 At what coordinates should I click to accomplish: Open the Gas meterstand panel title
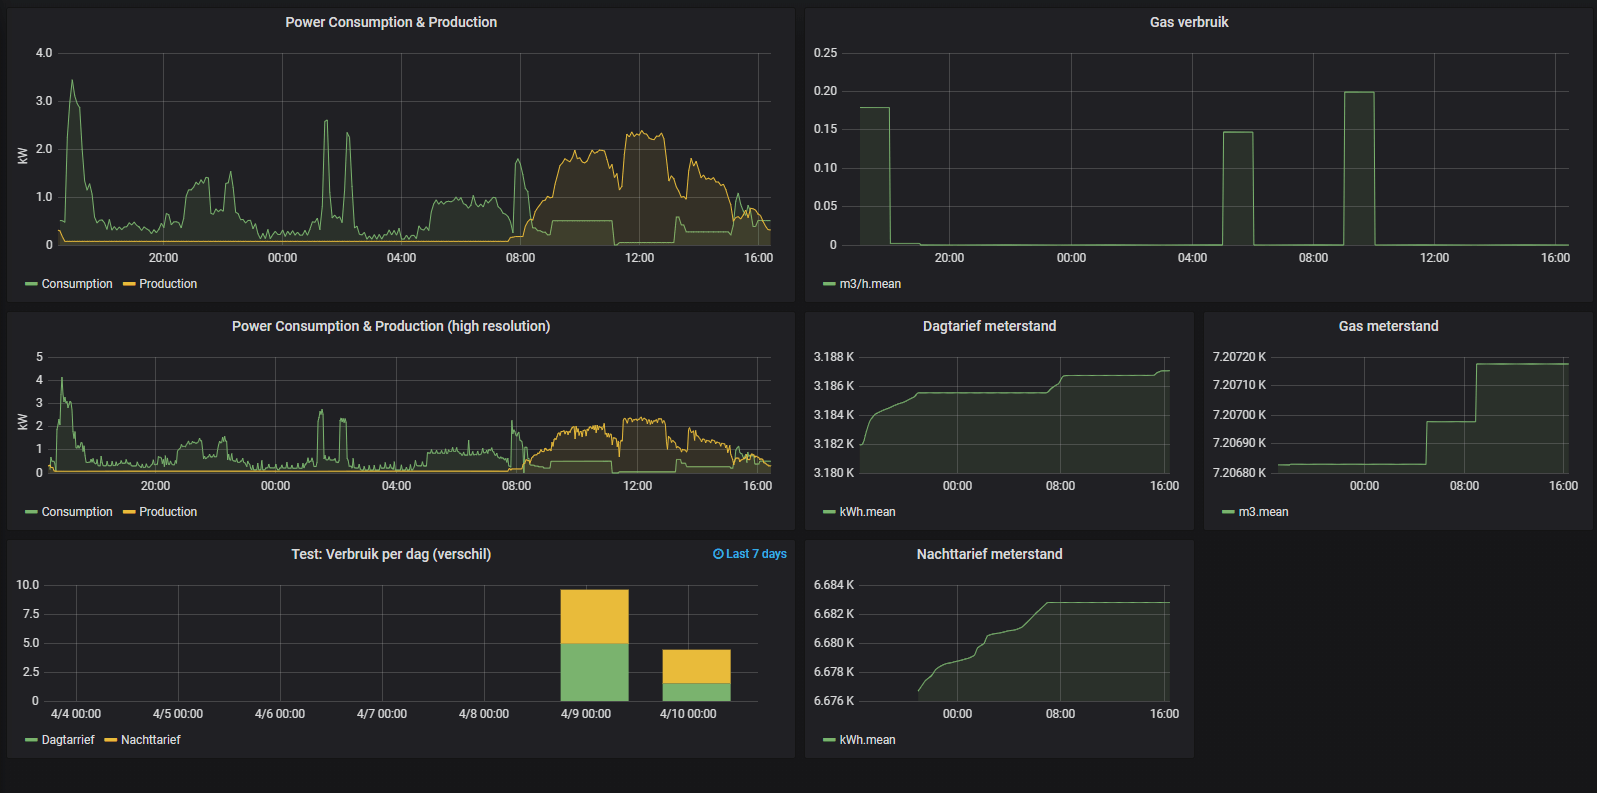1388,326
